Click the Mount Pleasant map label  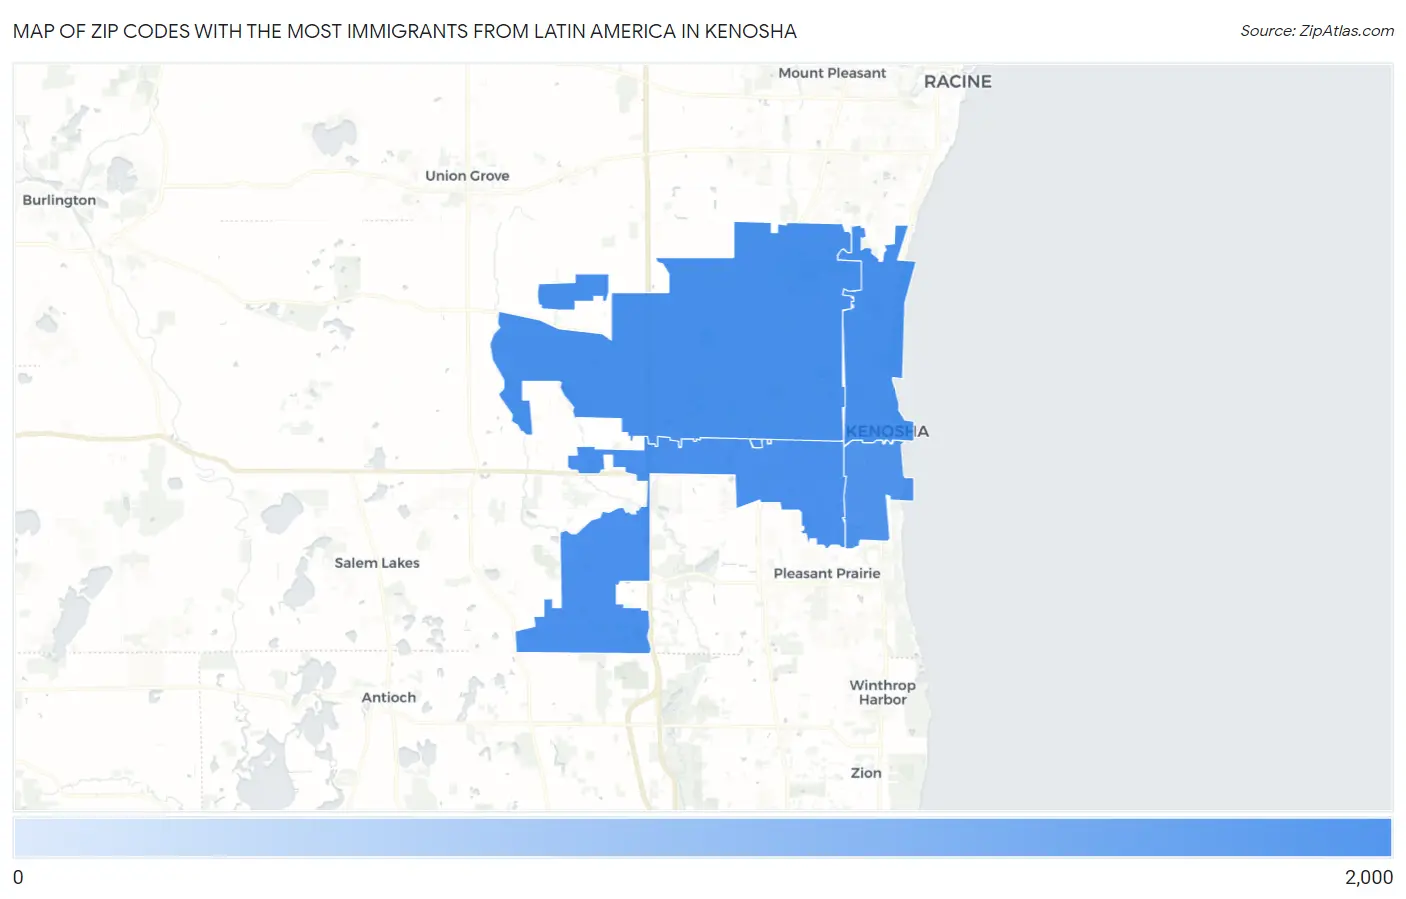click(832, 73)
